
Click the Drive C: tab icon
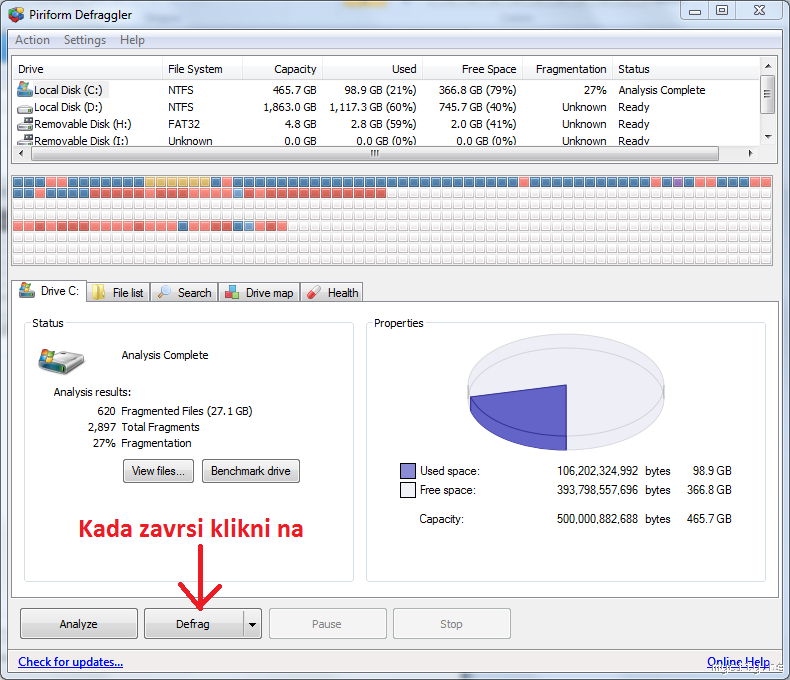[27, 290]
